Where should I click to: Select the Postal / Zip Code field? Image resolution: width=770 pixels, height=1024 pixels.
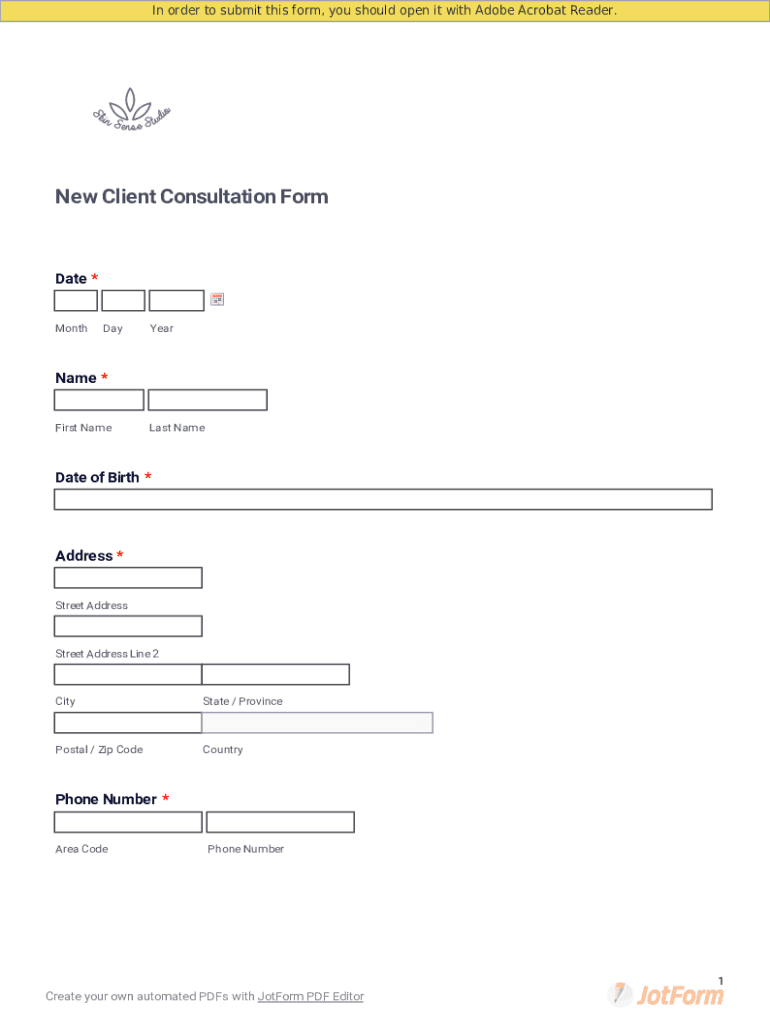[x=128, y=722]
